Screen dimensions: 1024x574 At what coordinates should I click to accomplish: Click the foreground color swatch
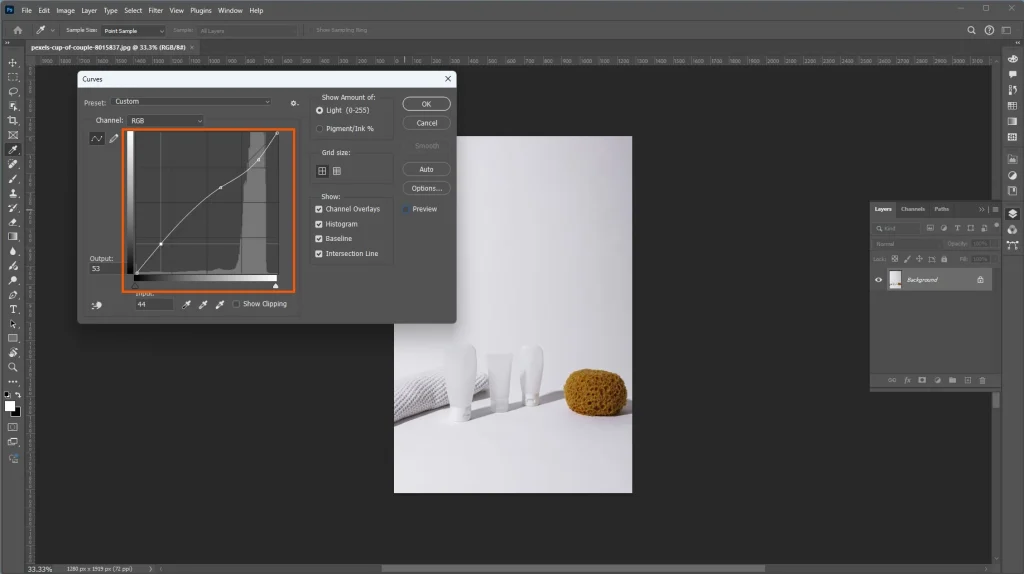click(10, 406)
